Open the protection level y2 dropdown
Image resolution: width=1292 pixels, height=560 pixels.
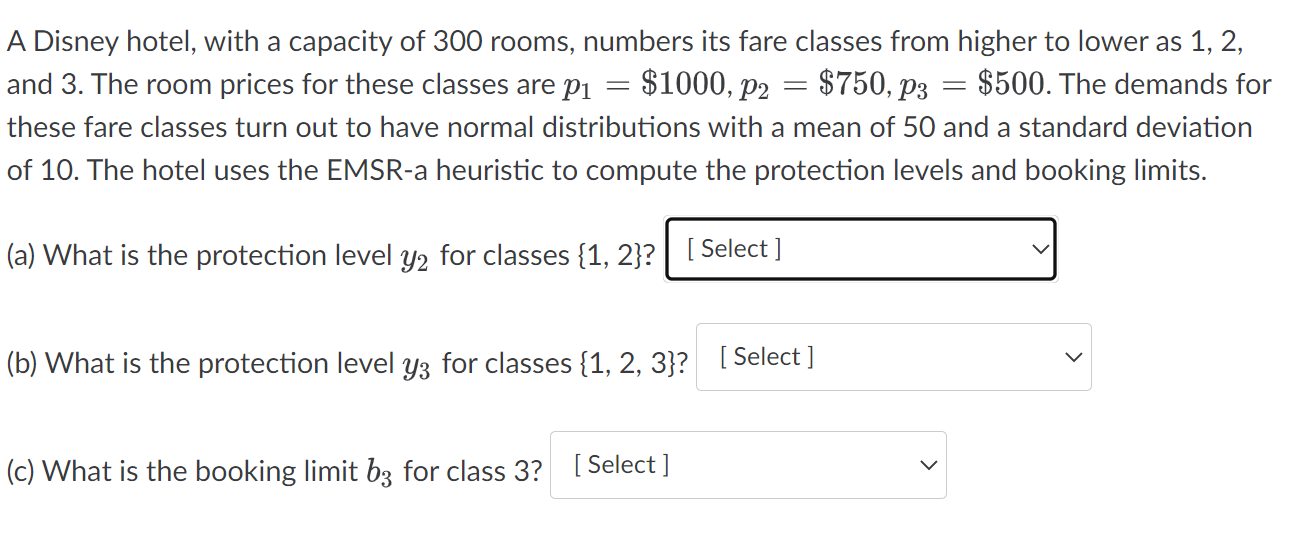[x=861, y=249]
